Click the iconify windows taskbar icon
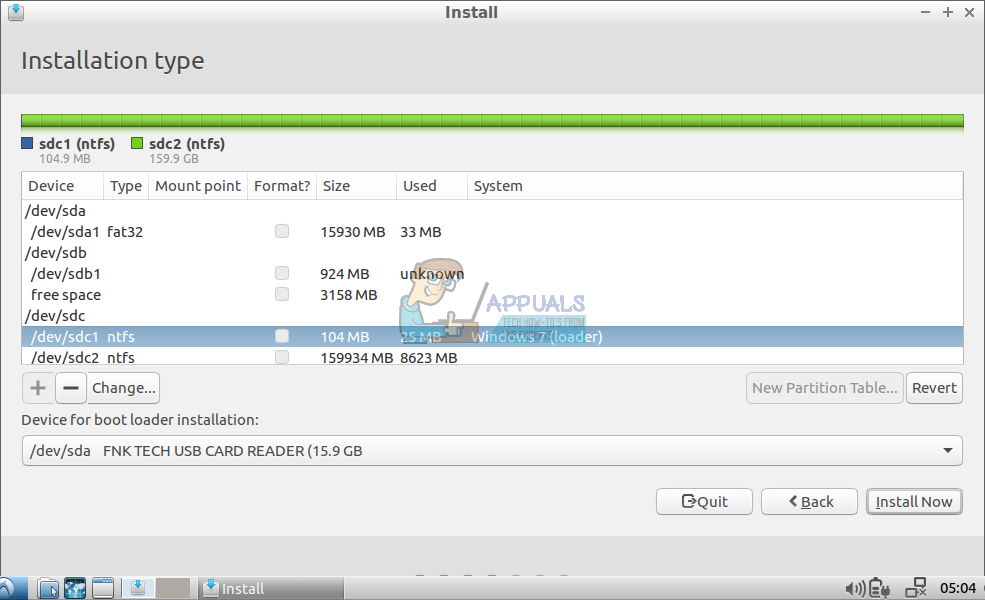This screenshot has height=600, width=985. tap(103, 589)
